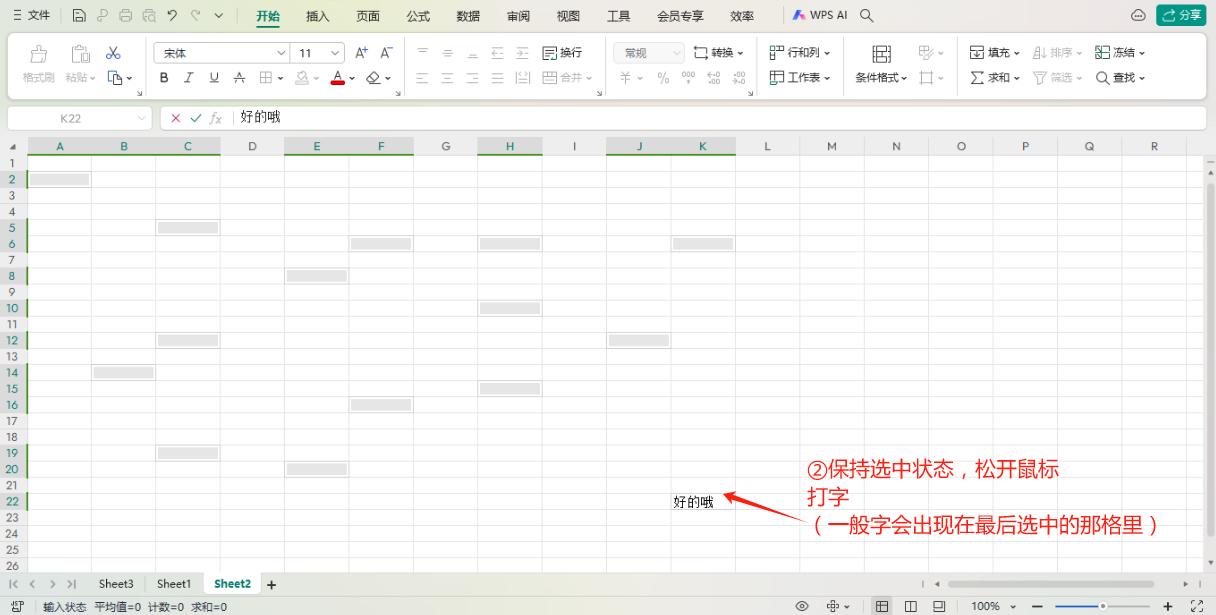Viewport: 1216px width, 615px height.
Task: Click the cloud sync status icon
Action: [x=1138, y=16]
